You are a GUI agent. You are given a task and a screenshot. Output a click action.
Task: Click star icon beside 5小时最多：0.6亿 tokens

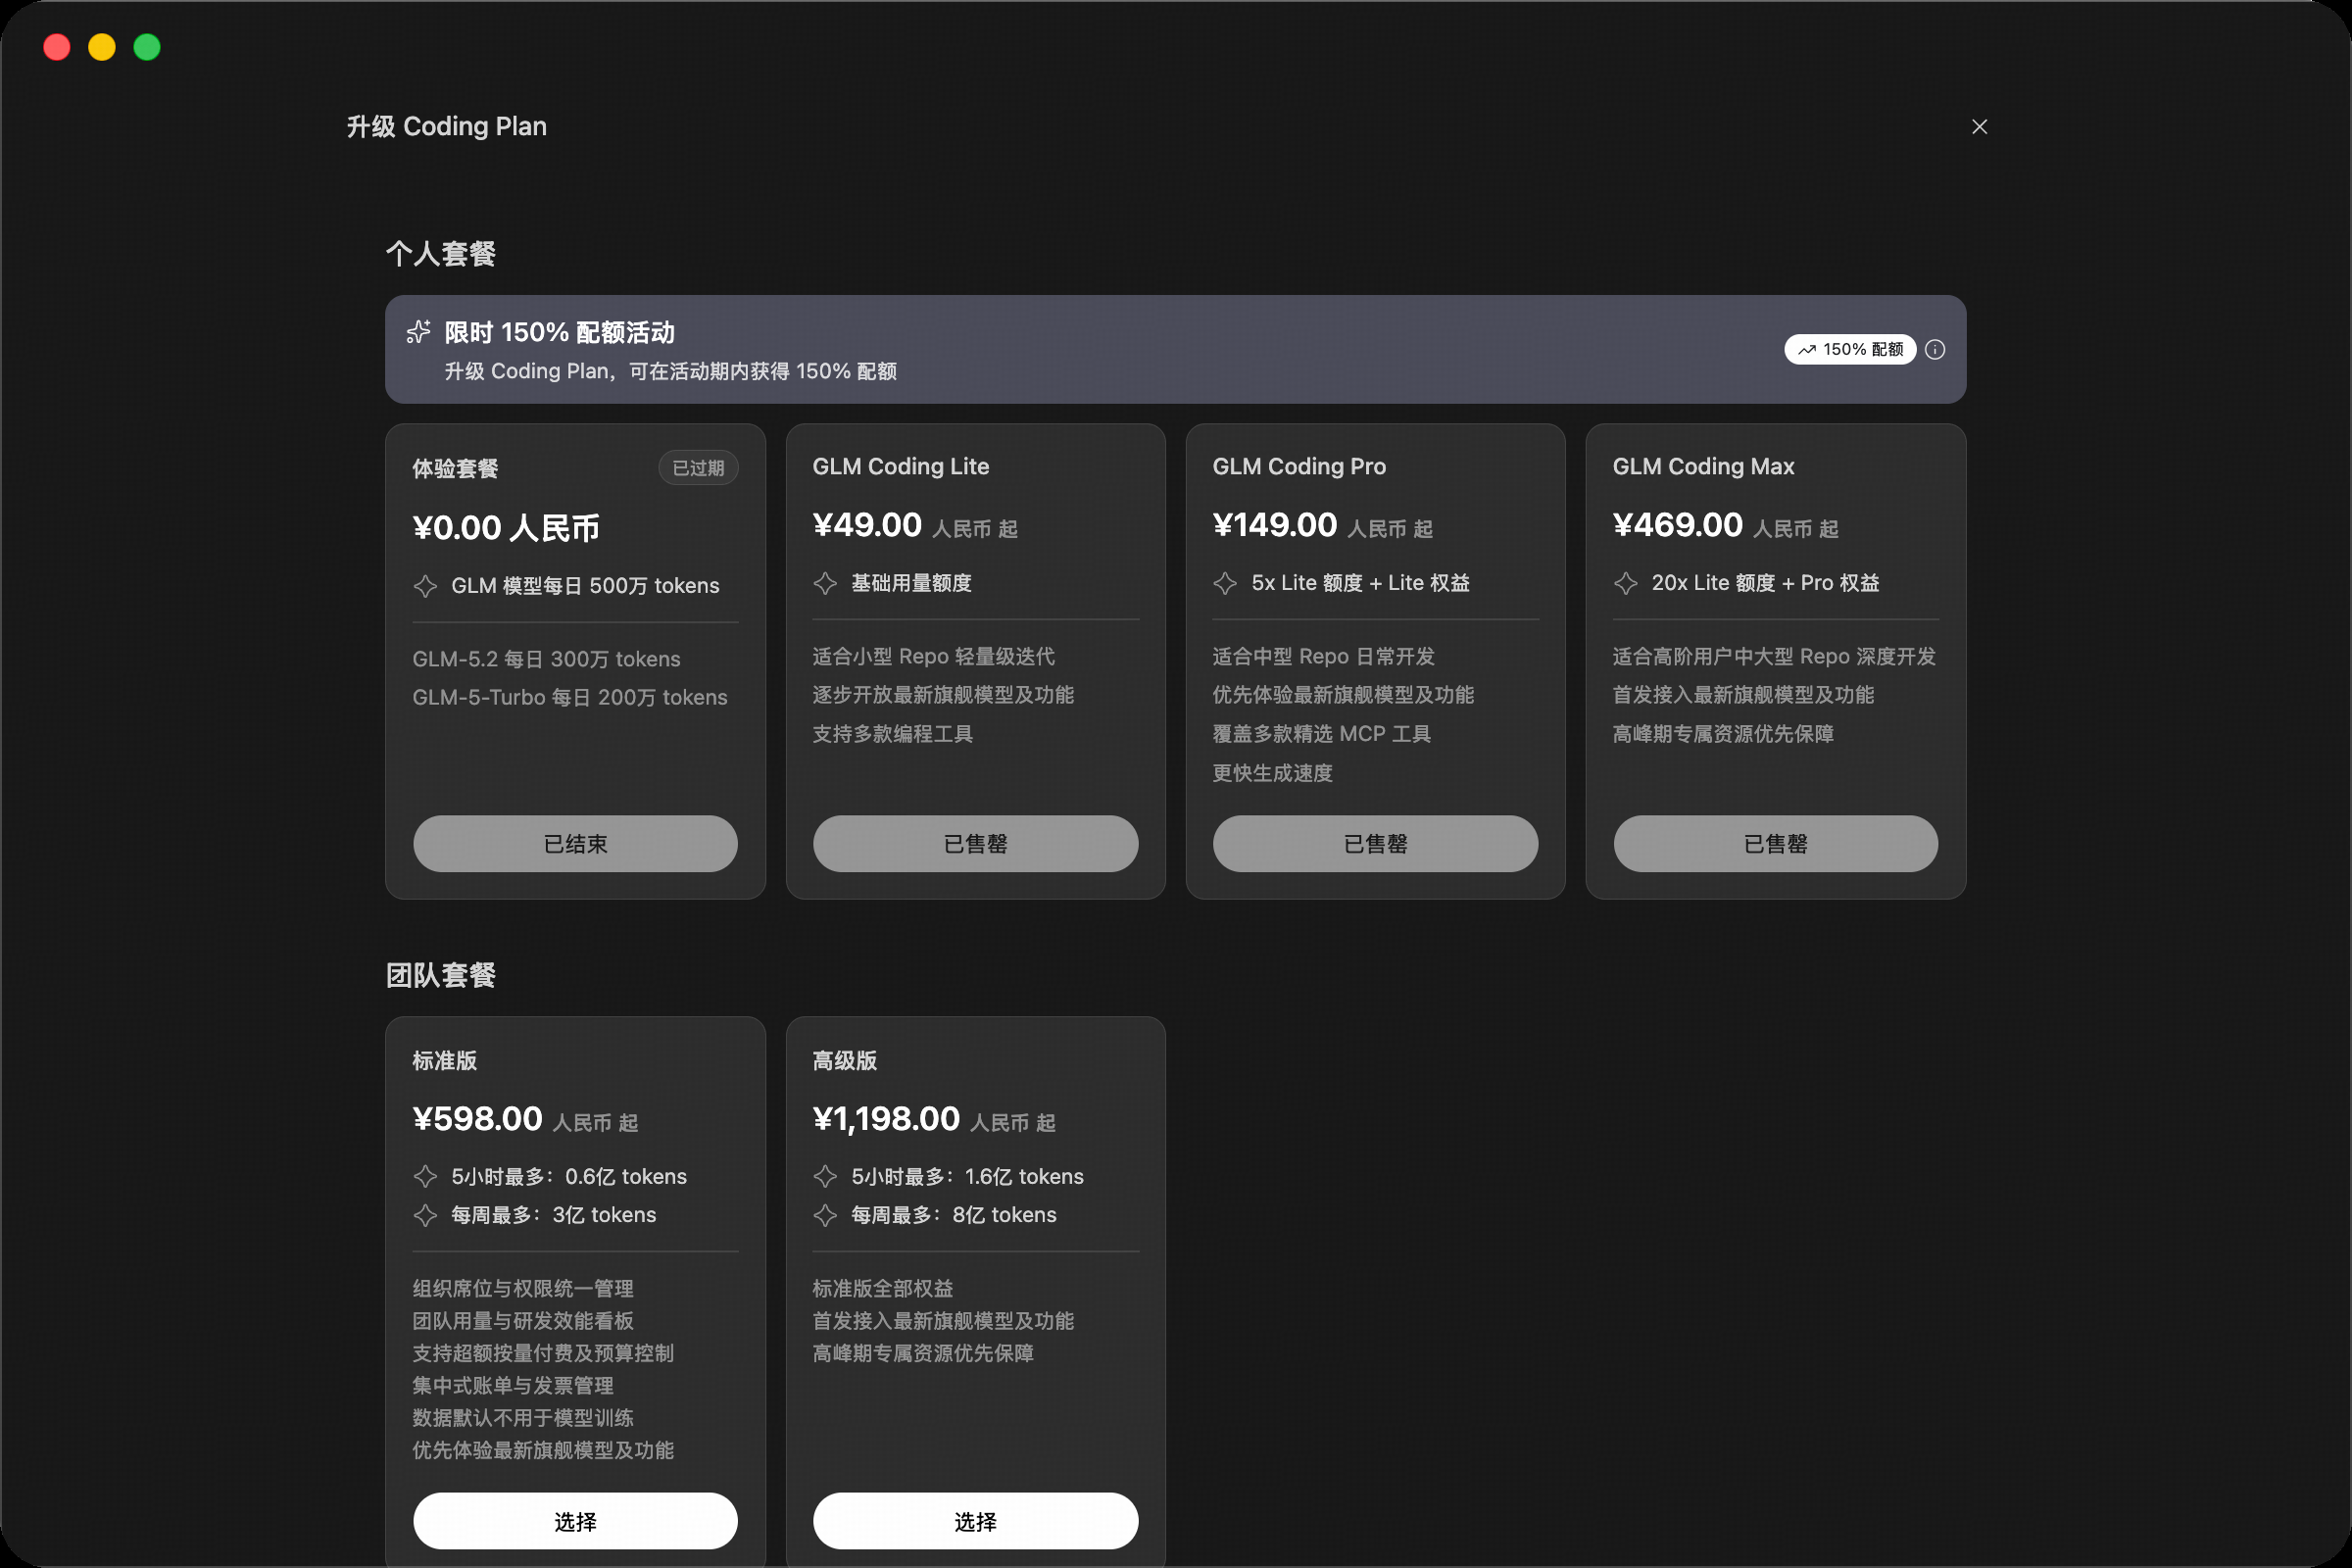425,1176
